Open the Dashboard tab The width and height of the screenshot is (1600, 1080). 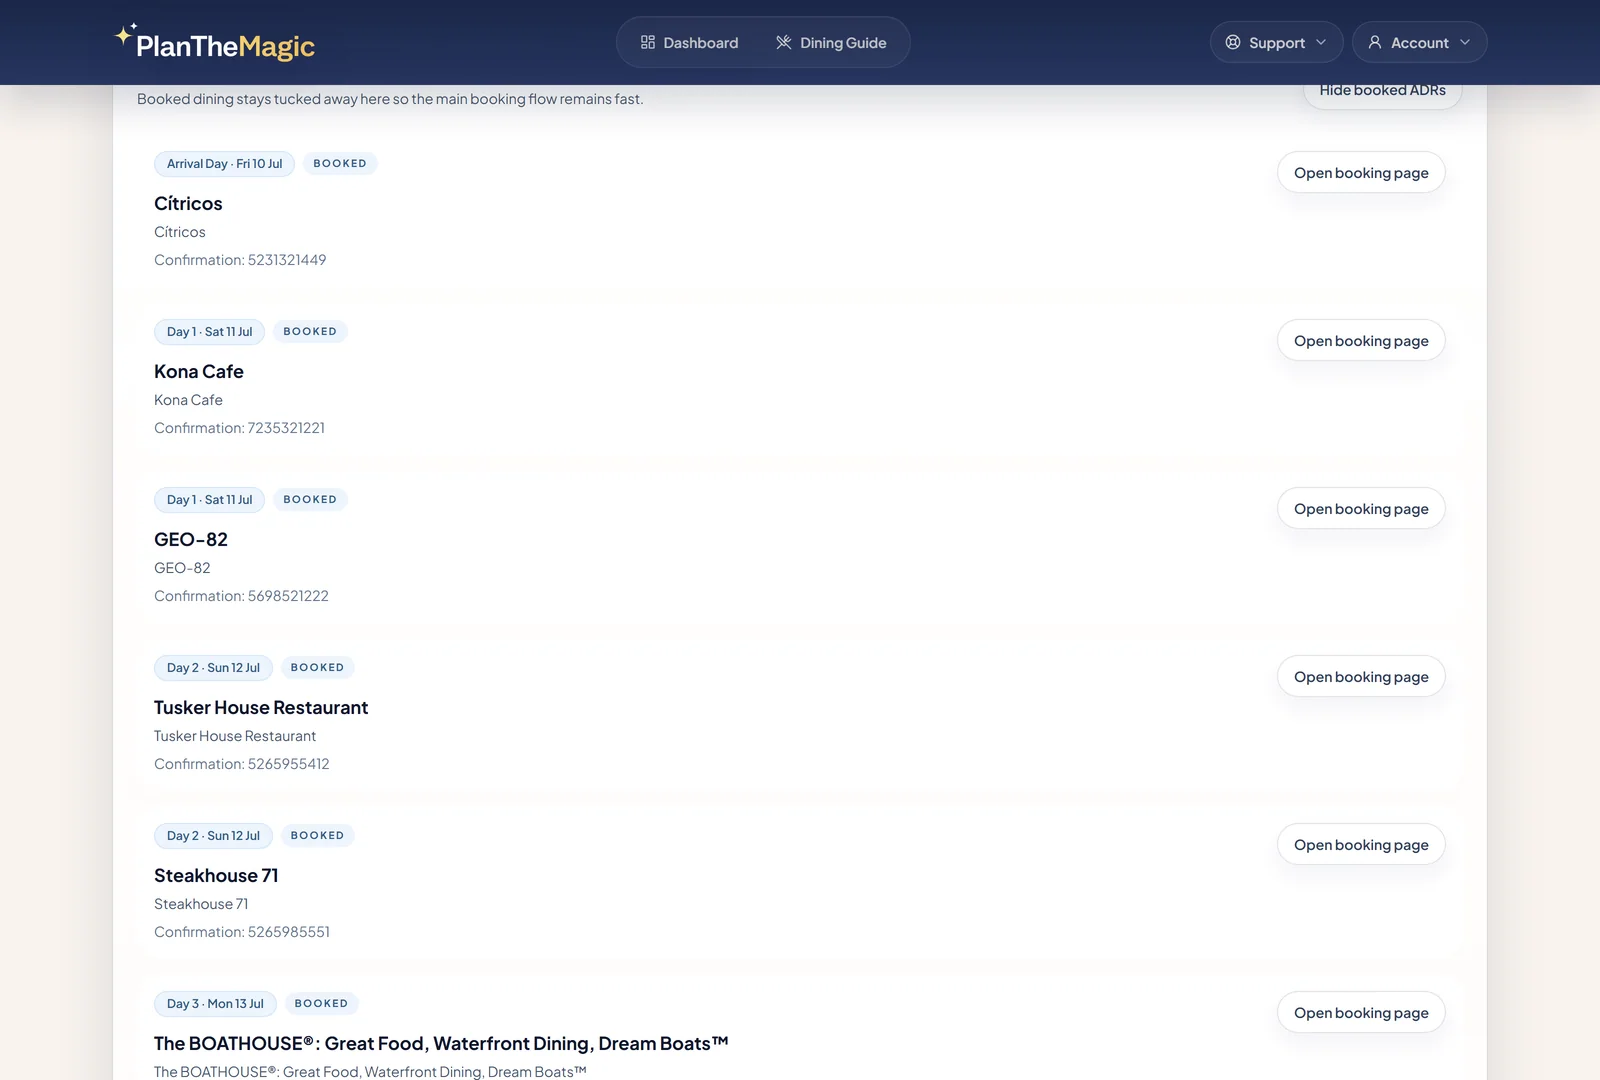690,42
